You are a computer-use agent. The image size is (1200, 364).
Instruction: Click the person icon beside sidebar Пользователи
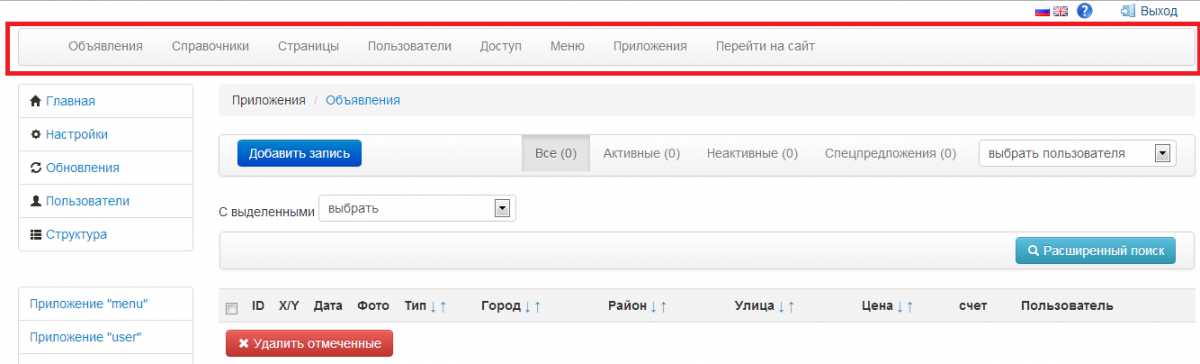click(36, 201)
